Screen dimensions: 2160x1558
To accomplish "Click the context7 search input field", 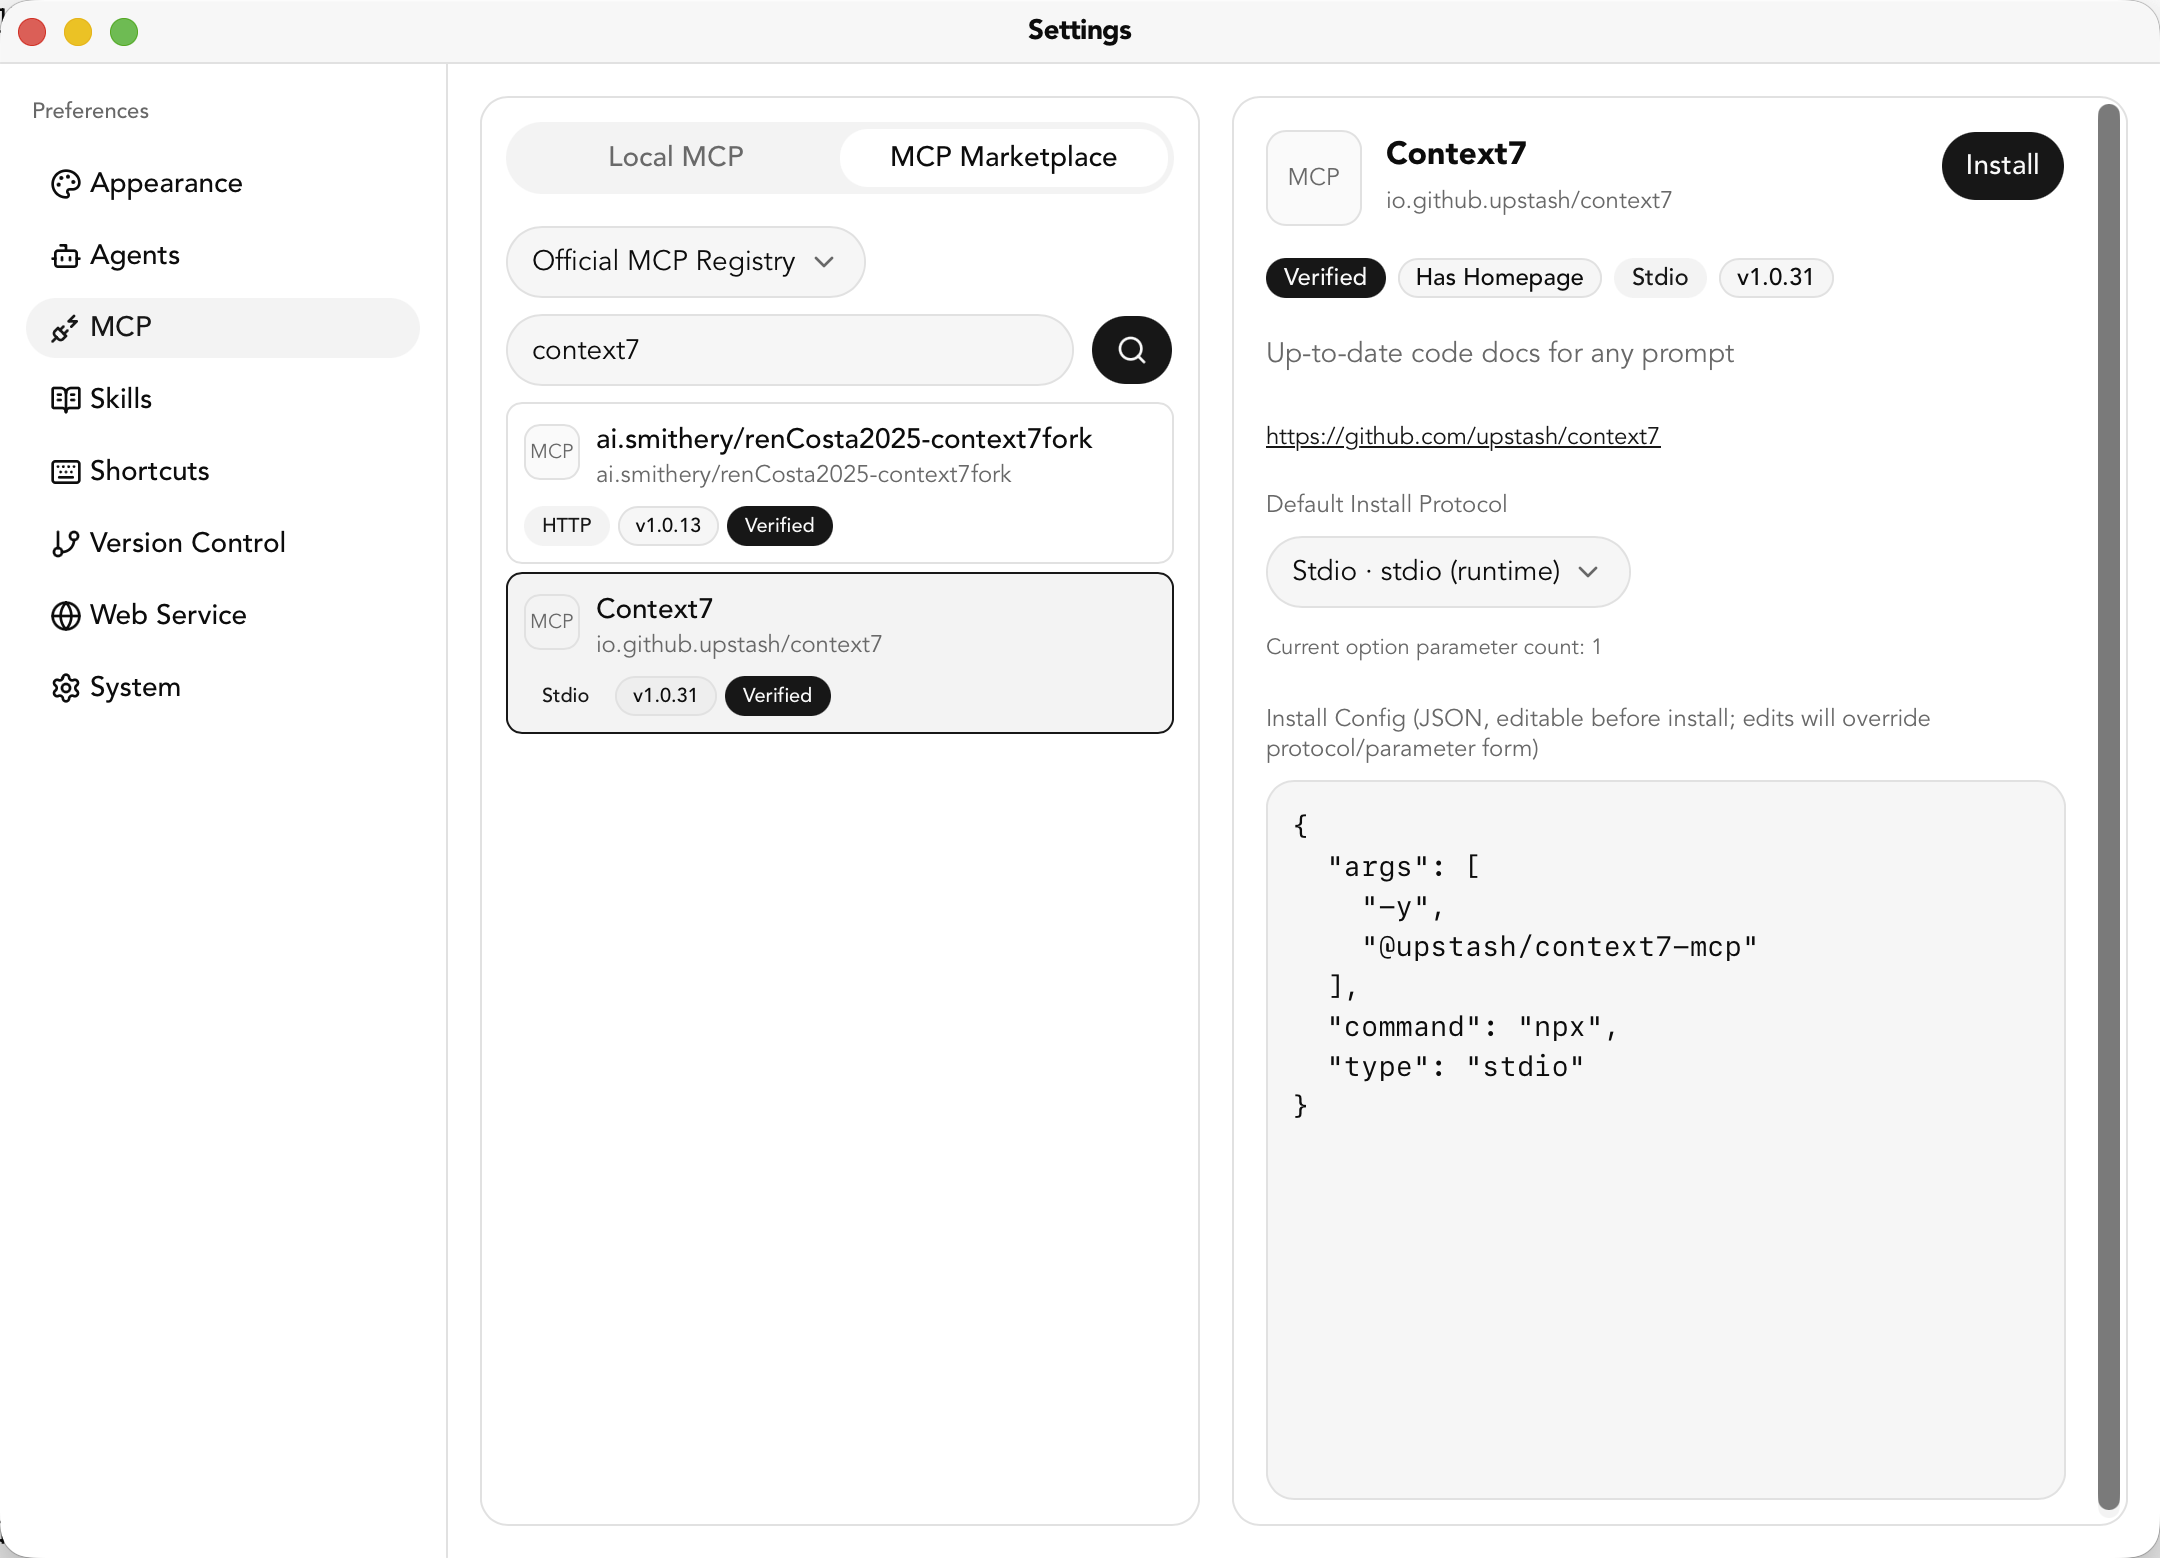I will [x=789, y=350].
